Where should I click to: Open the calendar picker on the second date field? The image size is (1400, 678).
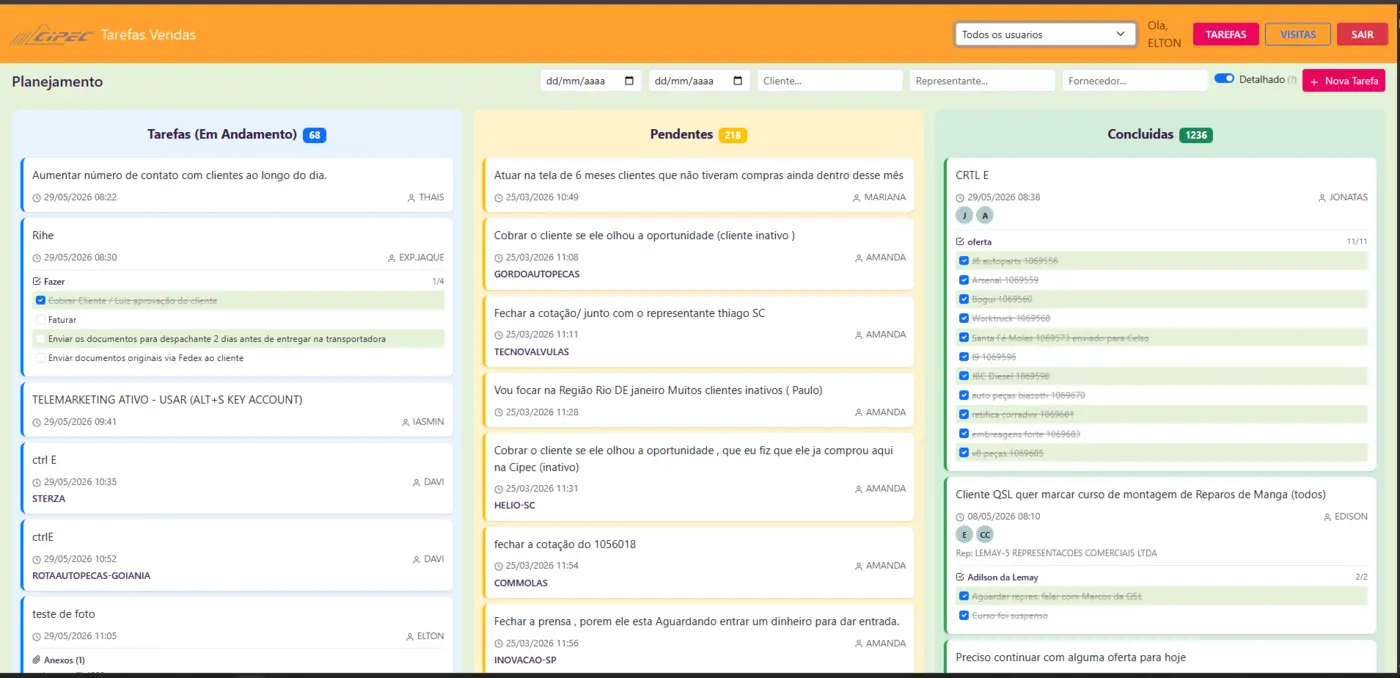(x=738, y=81)
